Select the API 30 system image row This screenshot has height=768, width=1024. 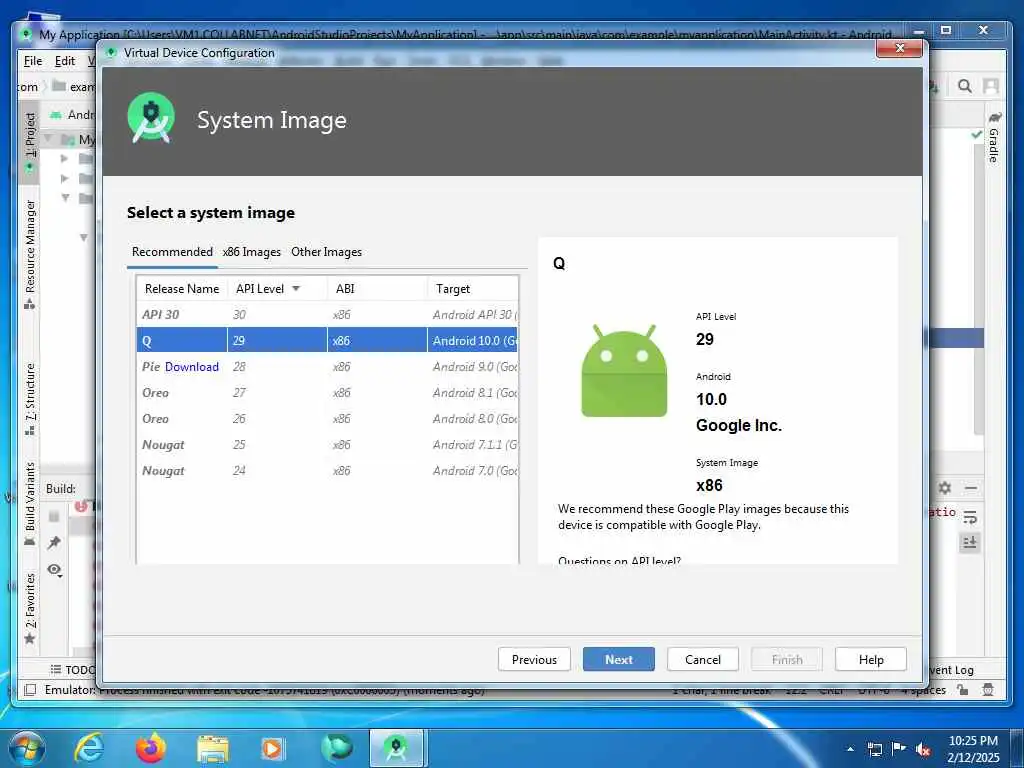point(327,315)
